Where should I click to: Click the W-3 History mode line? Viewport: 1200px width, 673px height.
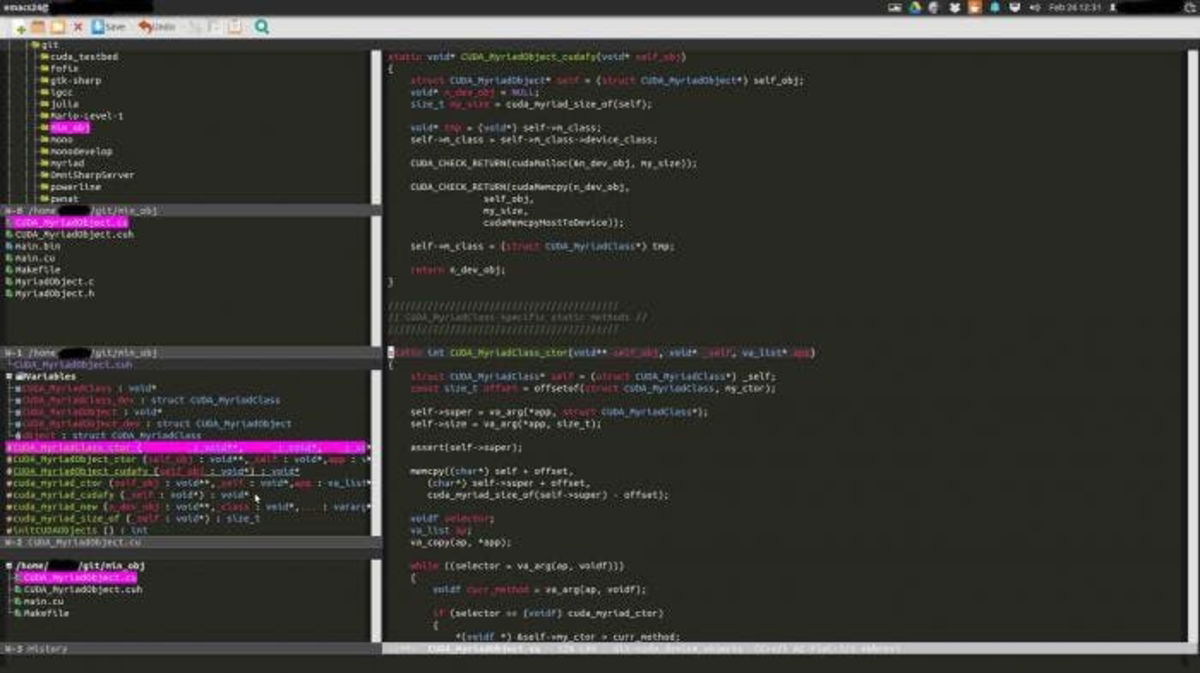click(190, 649)
